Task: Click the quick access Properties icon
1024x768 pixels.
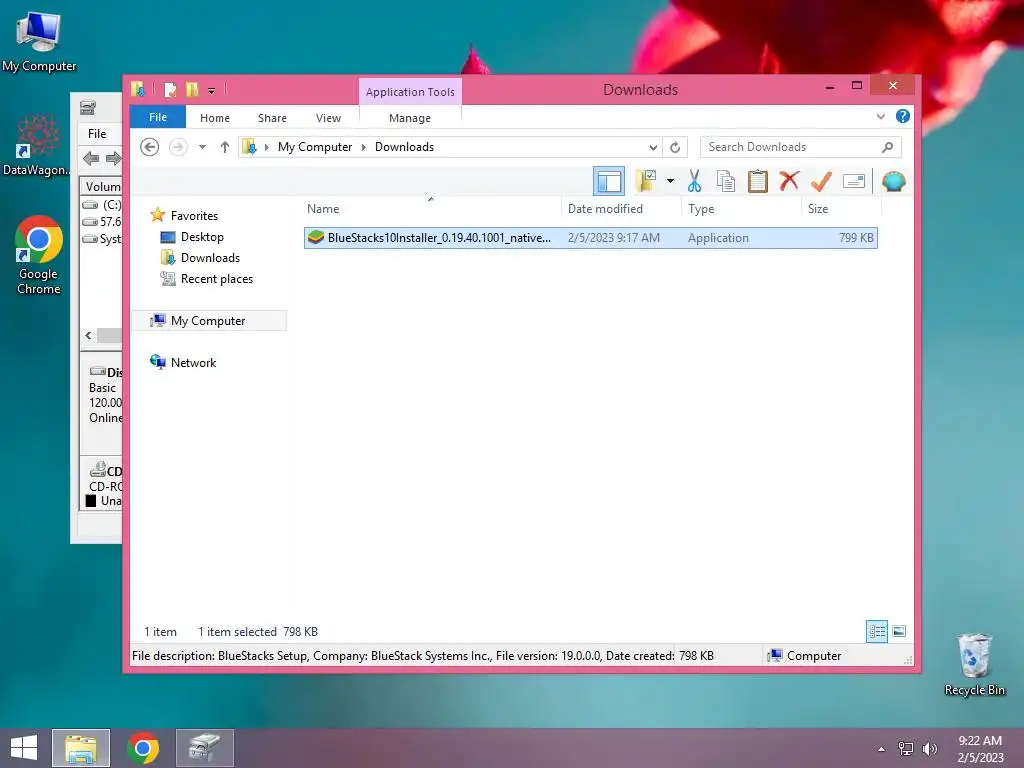Action: [170, 89]
